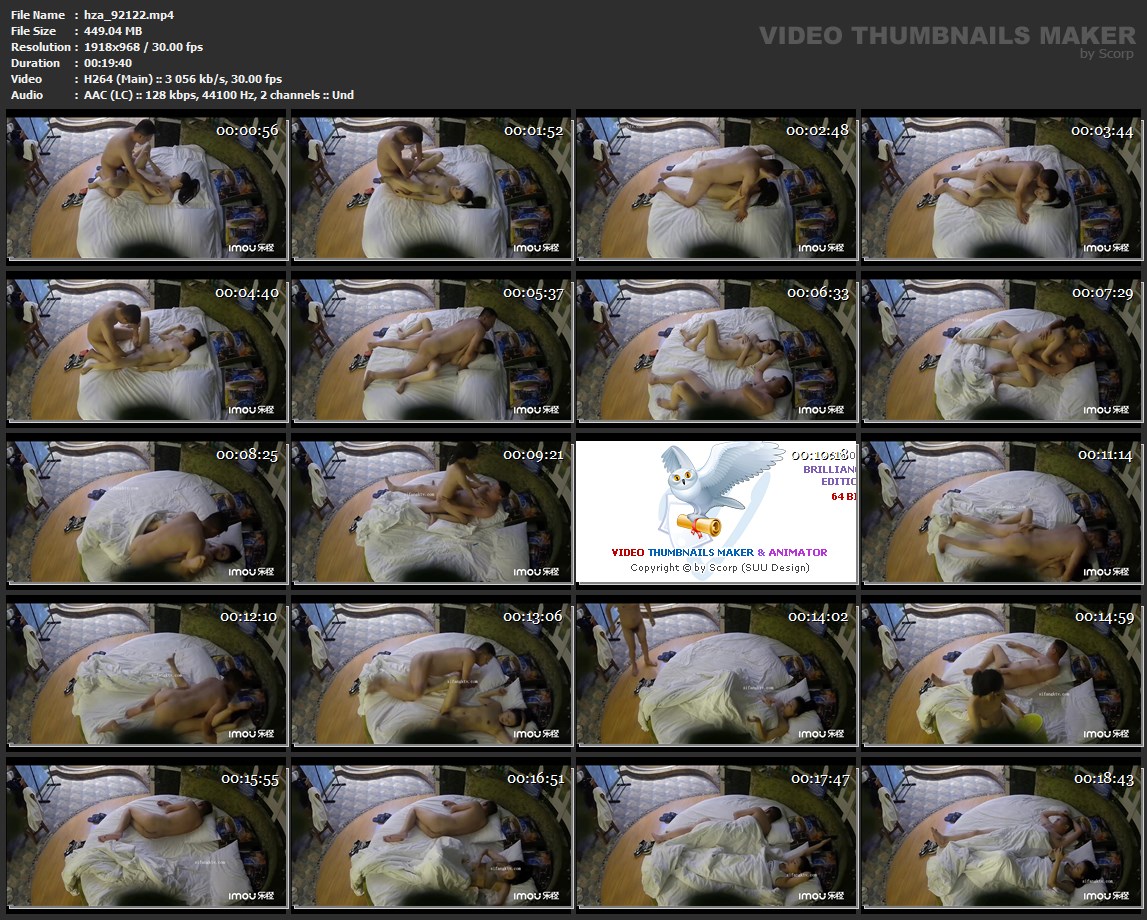The image size is (1147, 920).
Task: Select the thumbnail stamped 00:17:47
Action: tap(716, 836)
